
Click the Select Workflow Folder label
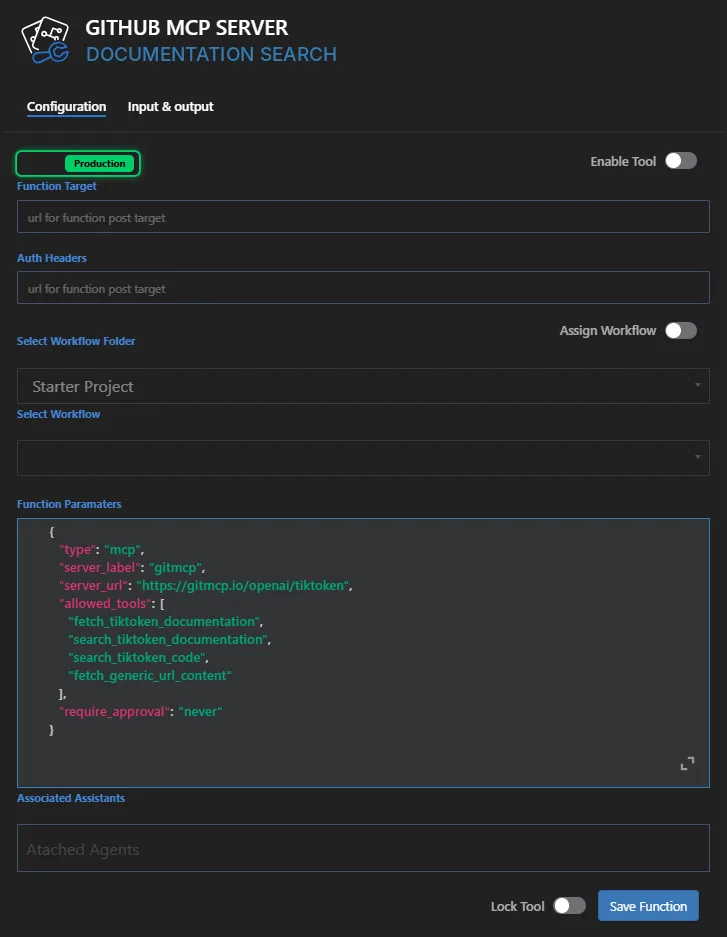pyautogui.click(x=76, y=341)
